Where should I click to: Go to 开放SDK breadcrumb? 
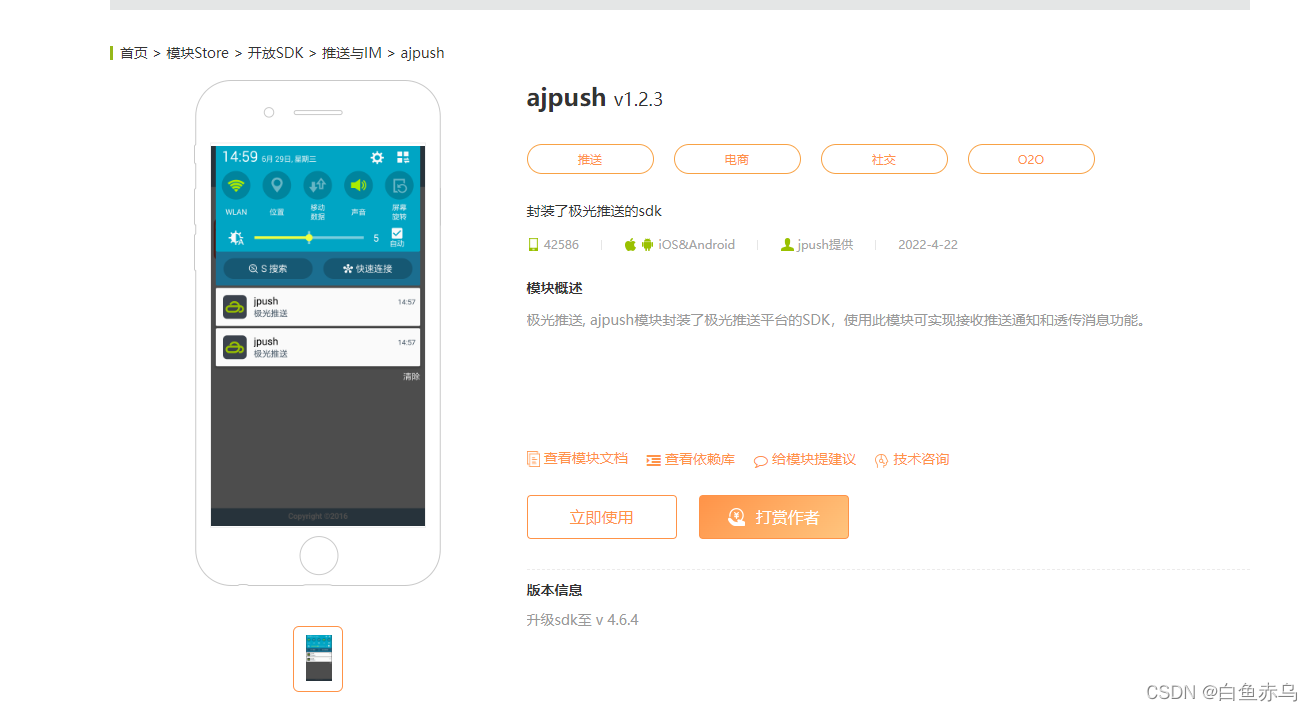point(276,53)
